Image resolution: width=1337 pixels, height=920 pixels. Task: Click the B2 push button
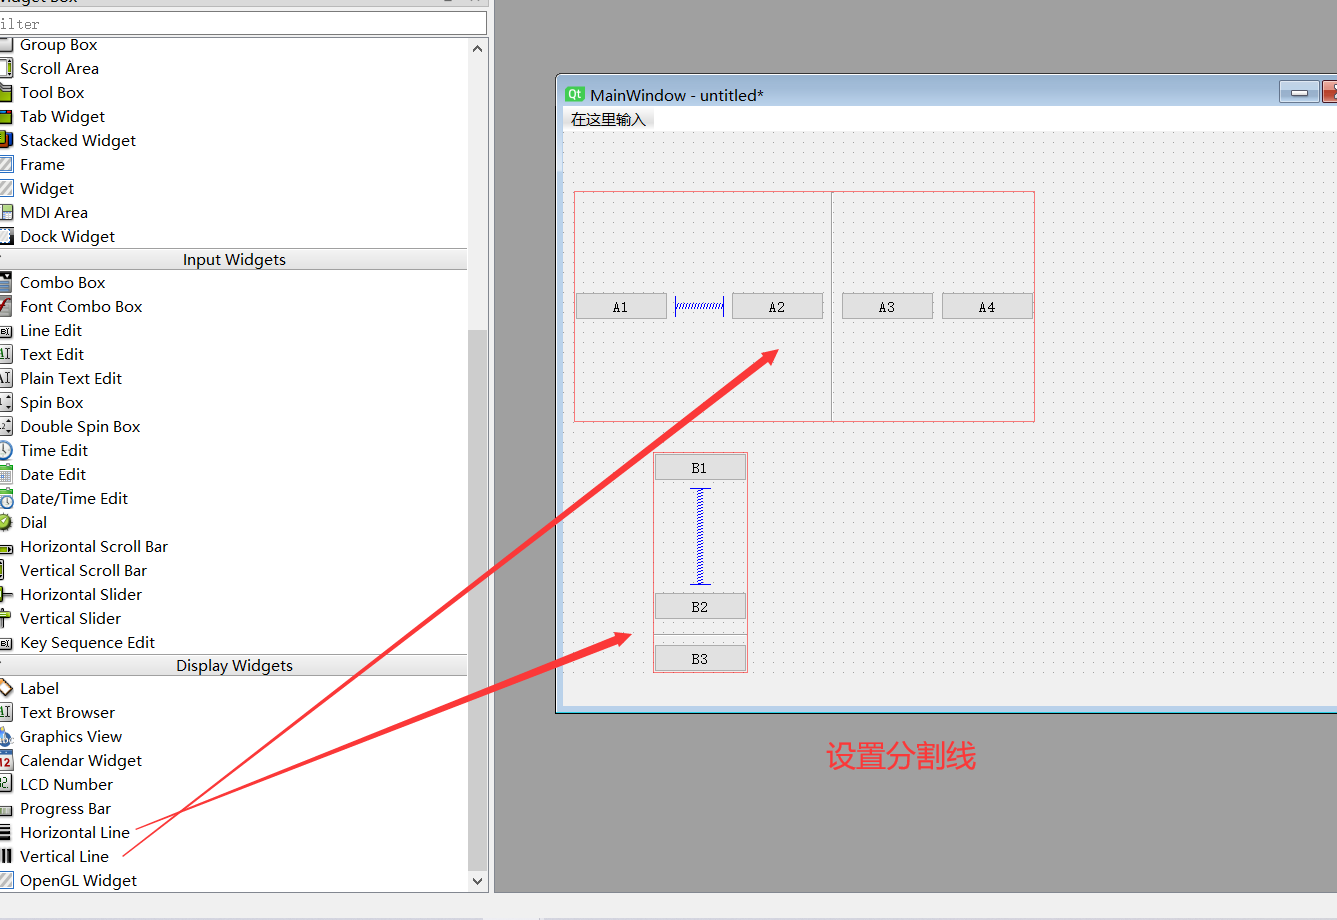point(700,606)
